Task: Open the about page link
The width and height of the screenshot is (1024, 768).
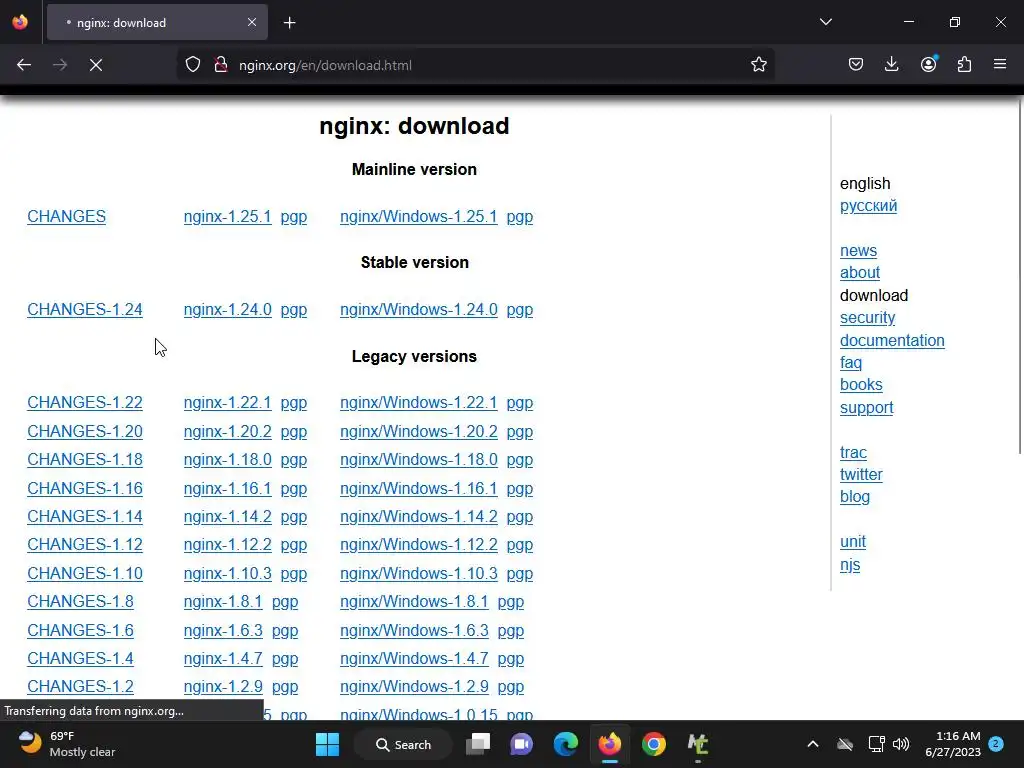Action: coord(859,273)
